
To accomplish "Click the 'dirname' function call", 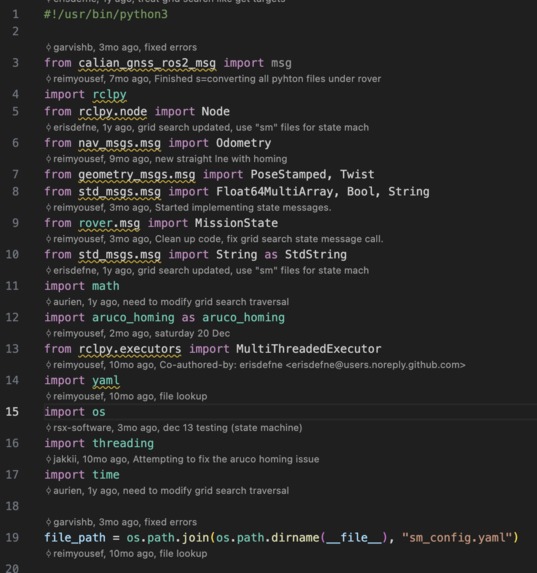I will [295, 538].
